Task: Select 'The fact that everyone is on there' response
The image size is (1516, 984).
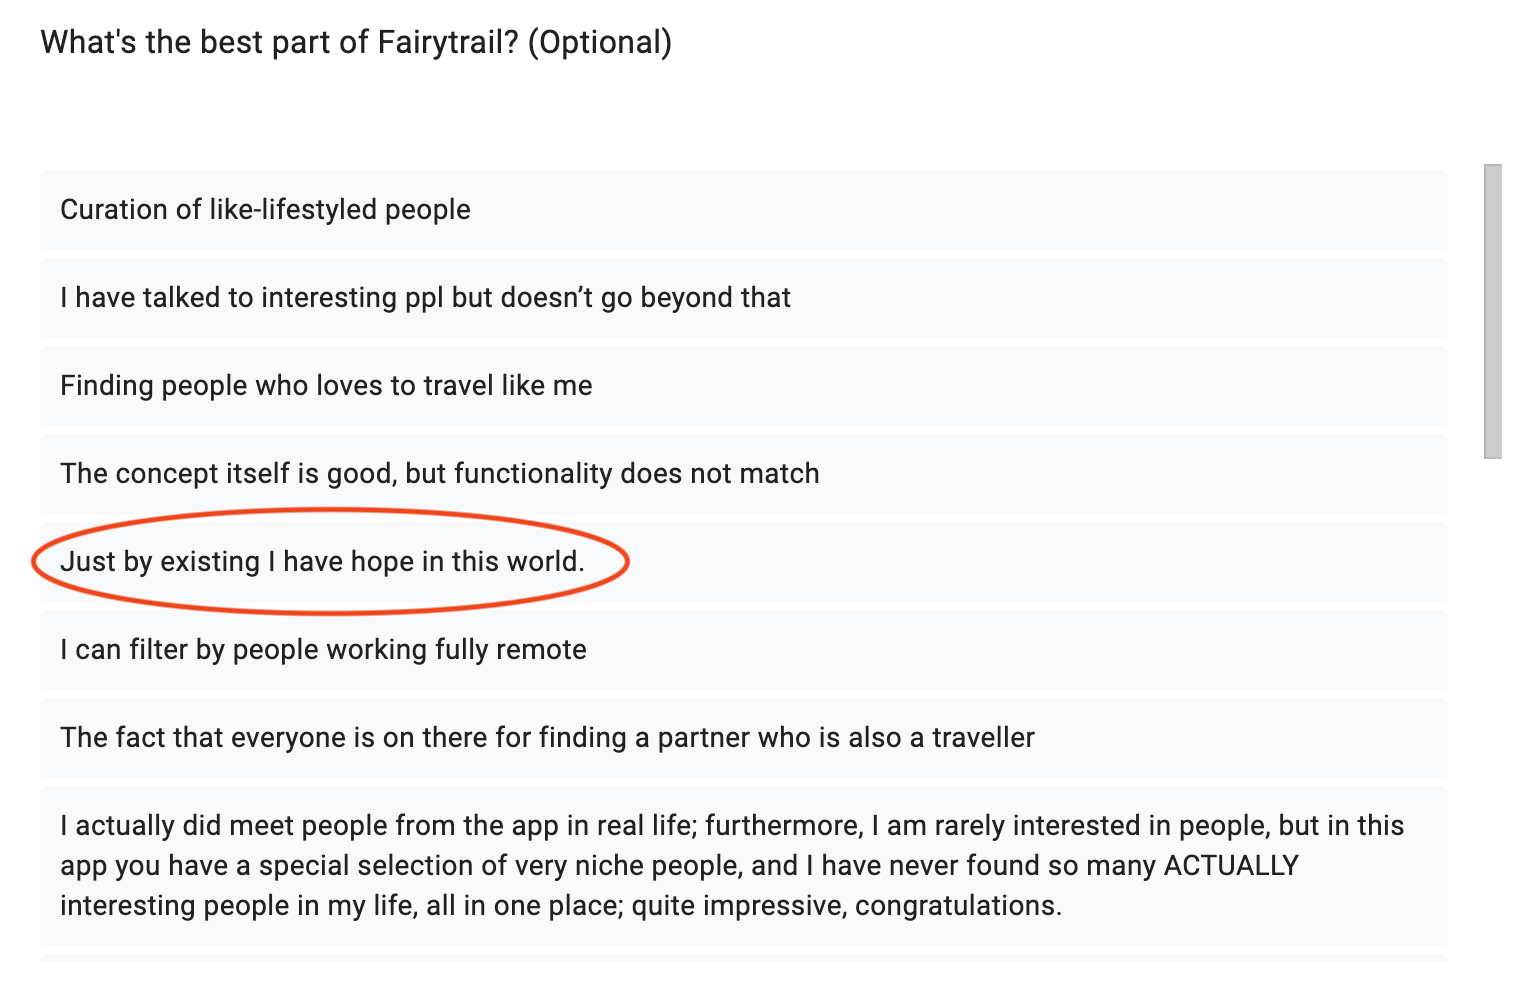Action: pyautogui.click(x=743, y=738)
